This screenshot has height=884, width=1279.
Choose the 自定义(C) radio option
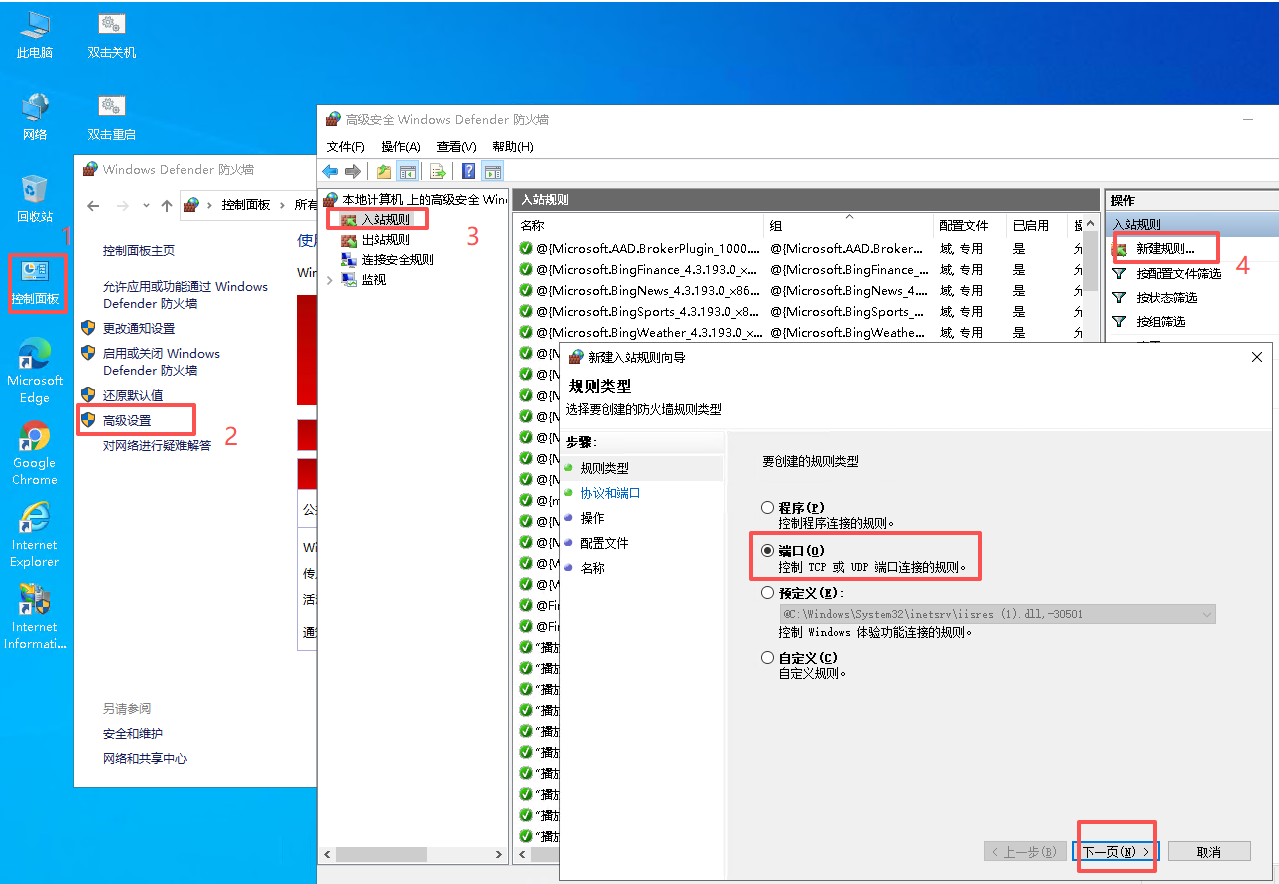(768, 658)
